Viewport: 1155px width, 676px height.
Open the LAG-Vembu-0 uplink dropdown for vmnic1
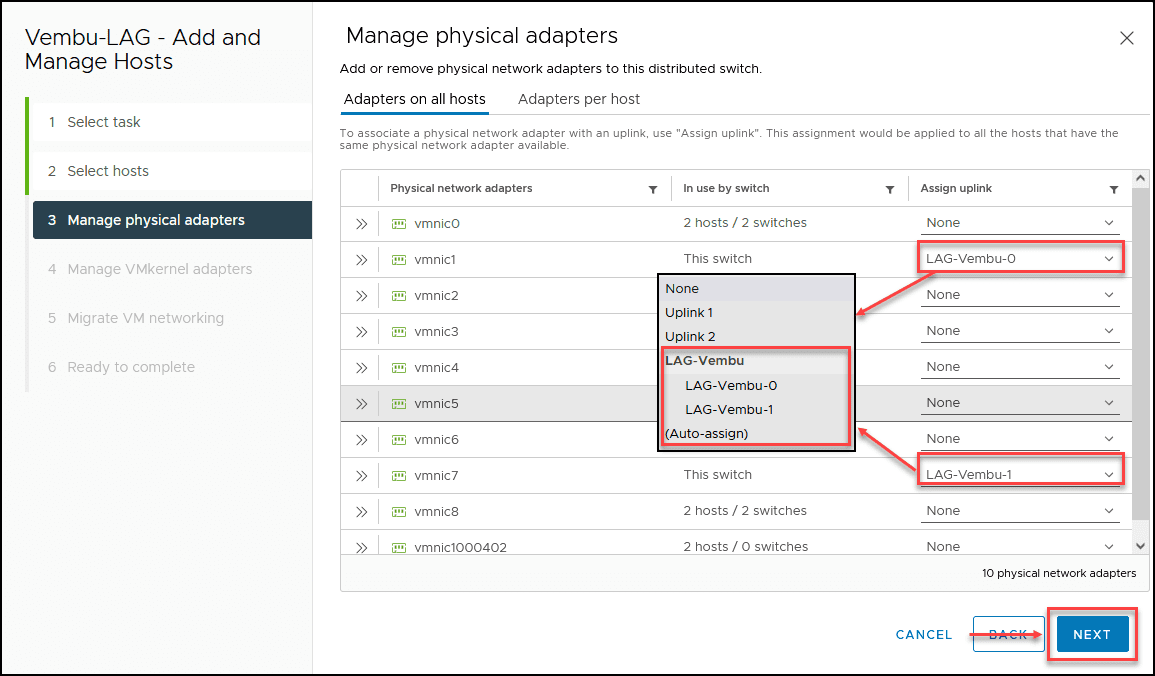click(x=1020, y=258)
